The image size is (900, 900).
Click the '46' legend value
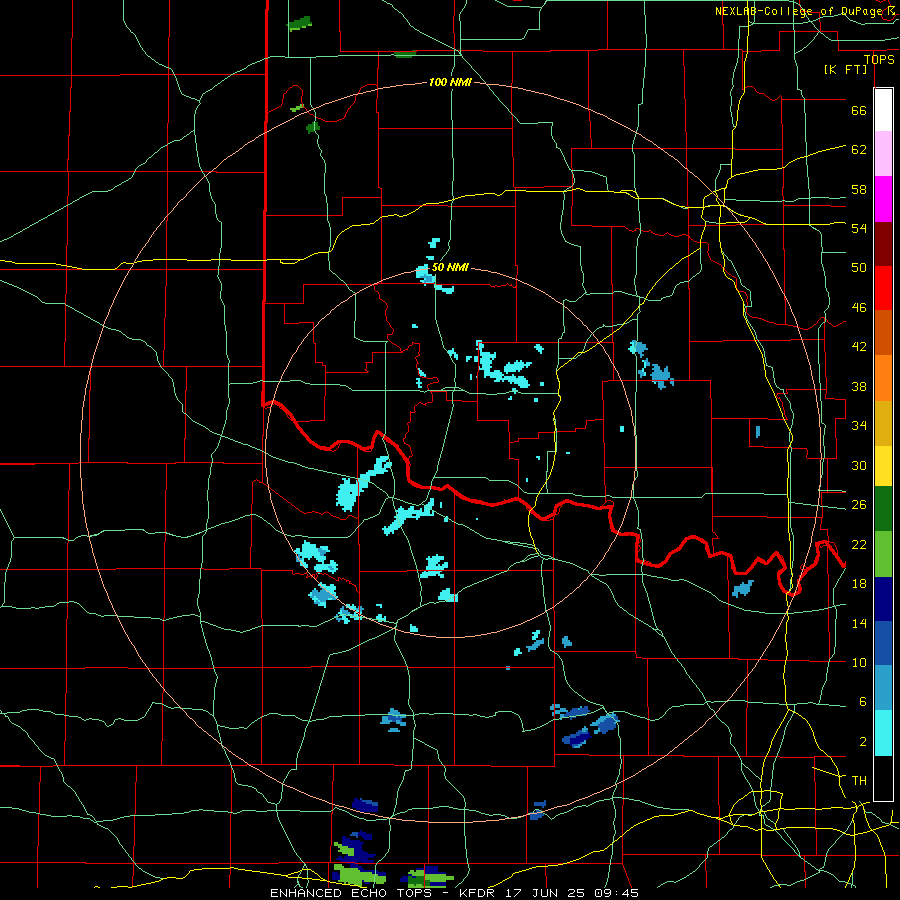click(x=859, y=308)
